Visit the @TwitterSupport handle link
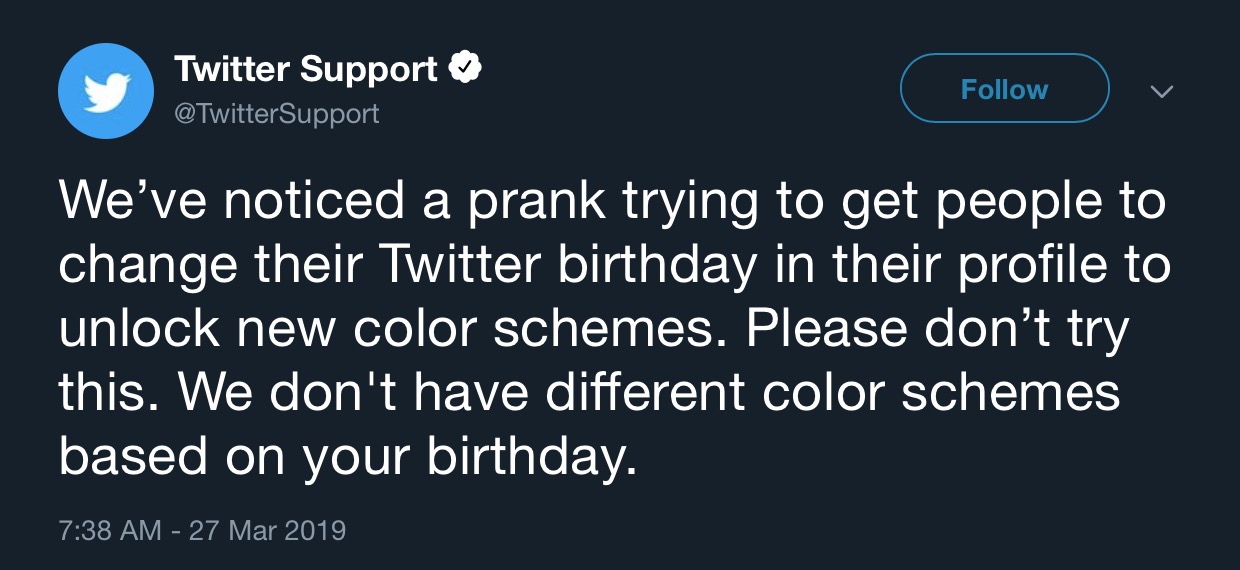The height and width of the screenshot is (570, 1240). click(x=277, y=113)
